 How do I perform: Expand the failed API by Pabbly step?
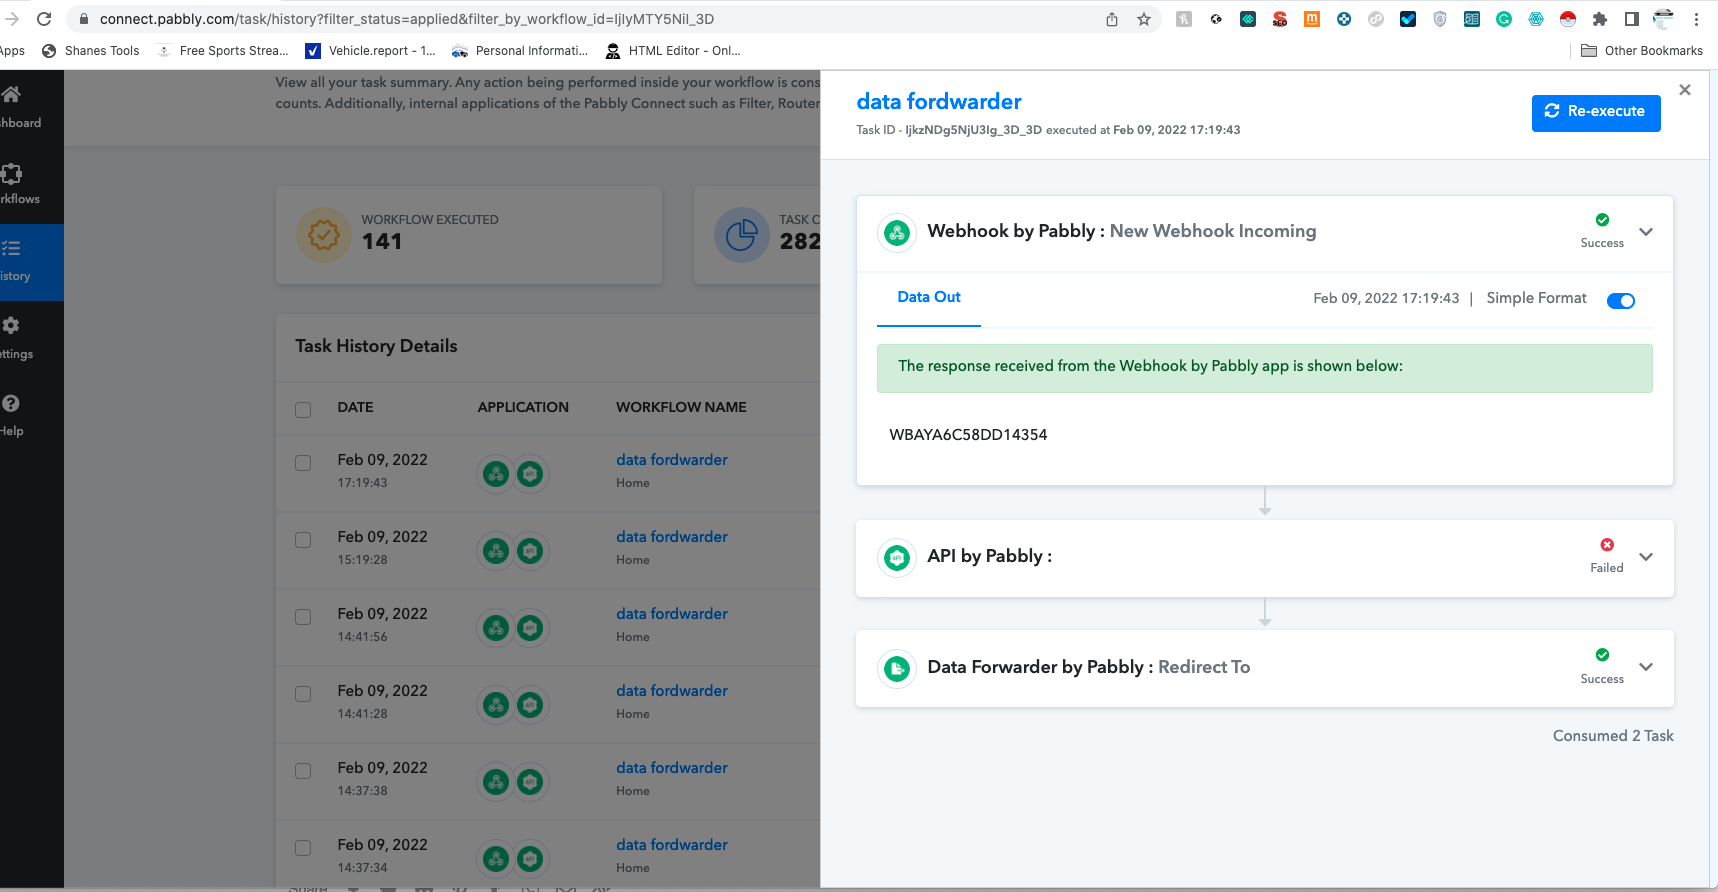(x=1646, y=556)
